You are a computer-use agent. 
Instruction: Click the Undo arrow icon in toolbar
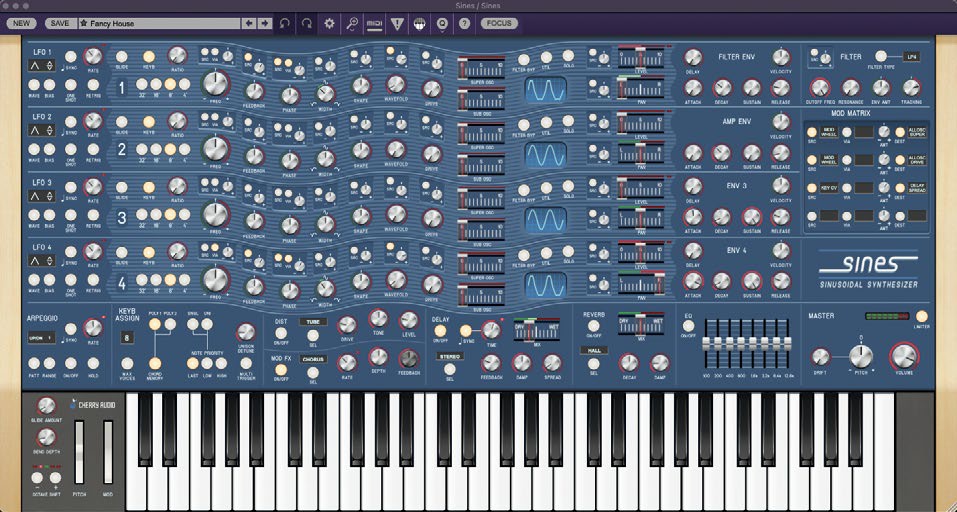coord(284,24)
